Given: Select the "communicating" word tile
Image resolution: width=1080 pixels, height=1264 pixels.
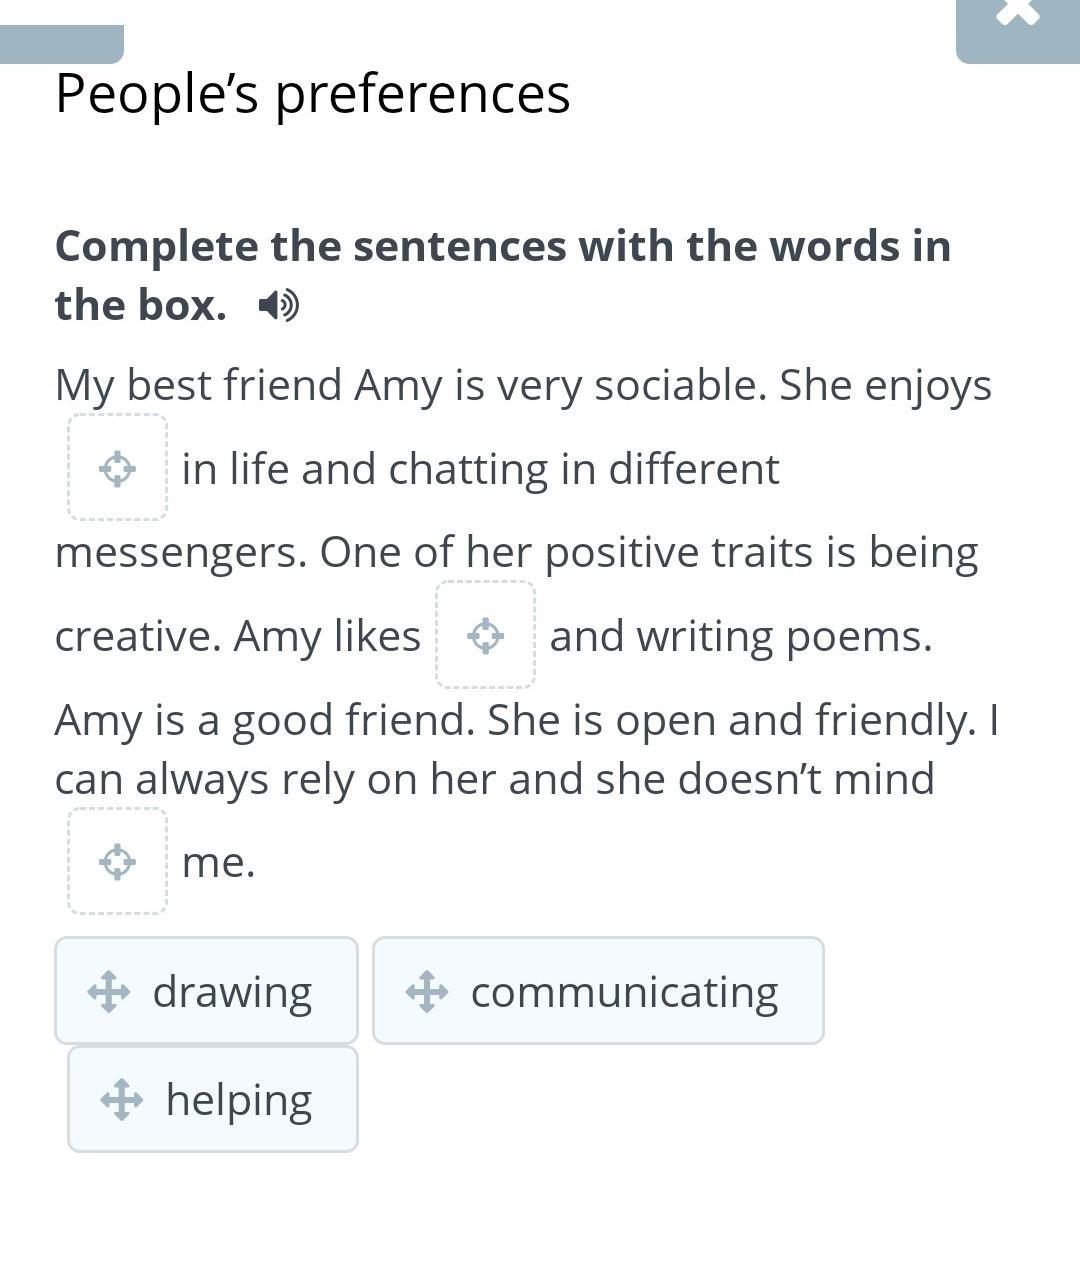Looking at the screenshot, I should (x=624, y=991).
